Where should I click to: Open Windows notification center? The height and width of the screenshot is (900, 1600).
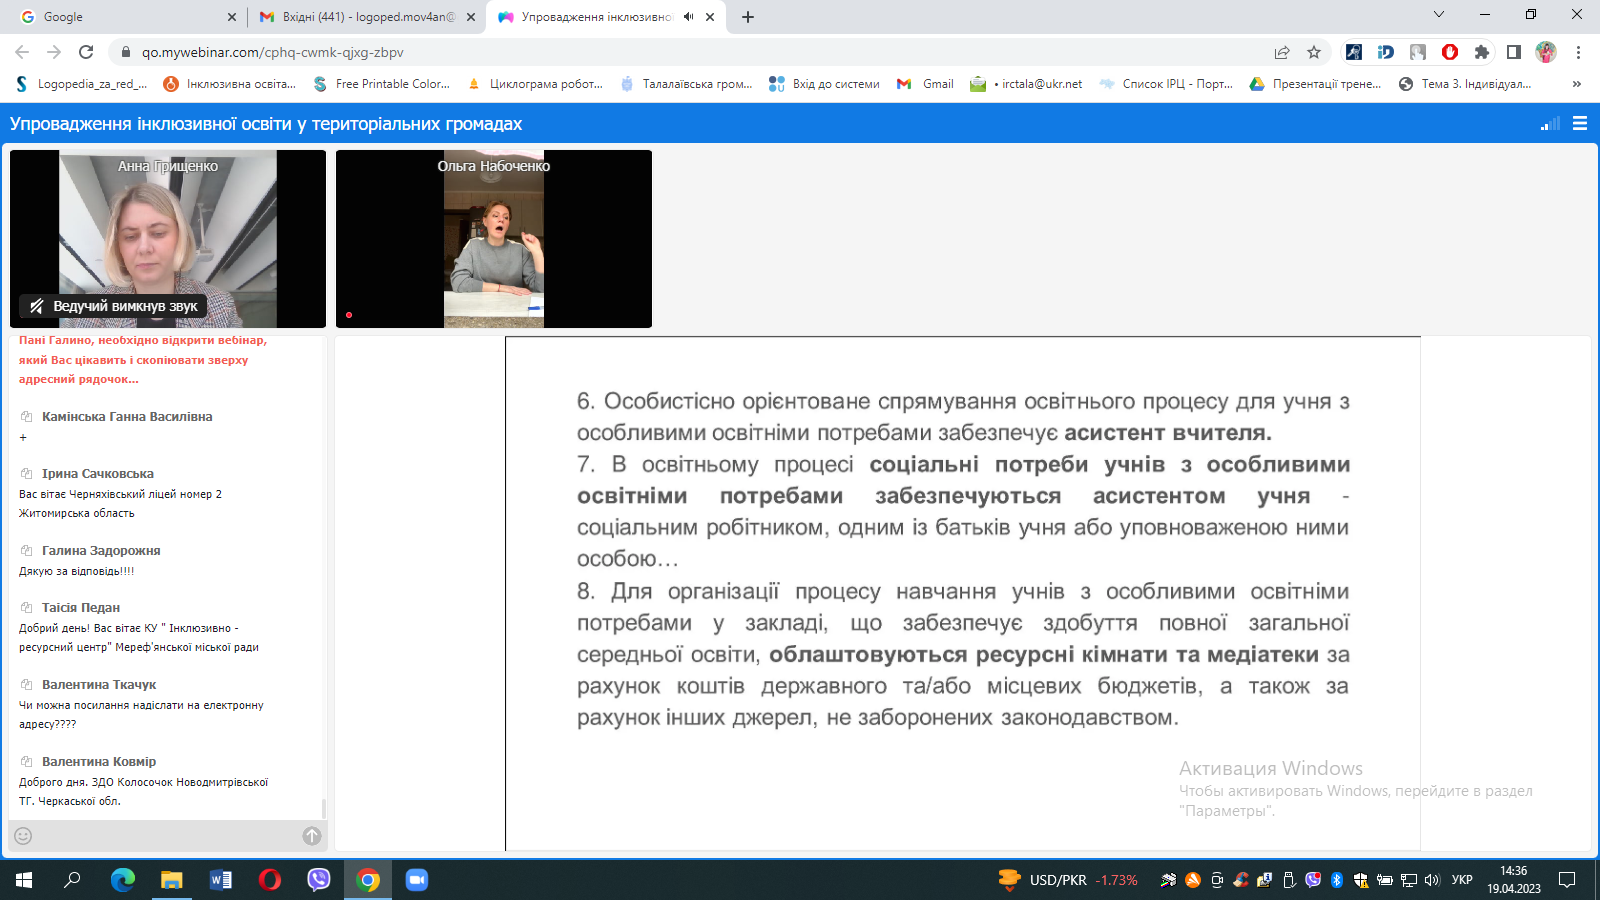pos(1567,880)
